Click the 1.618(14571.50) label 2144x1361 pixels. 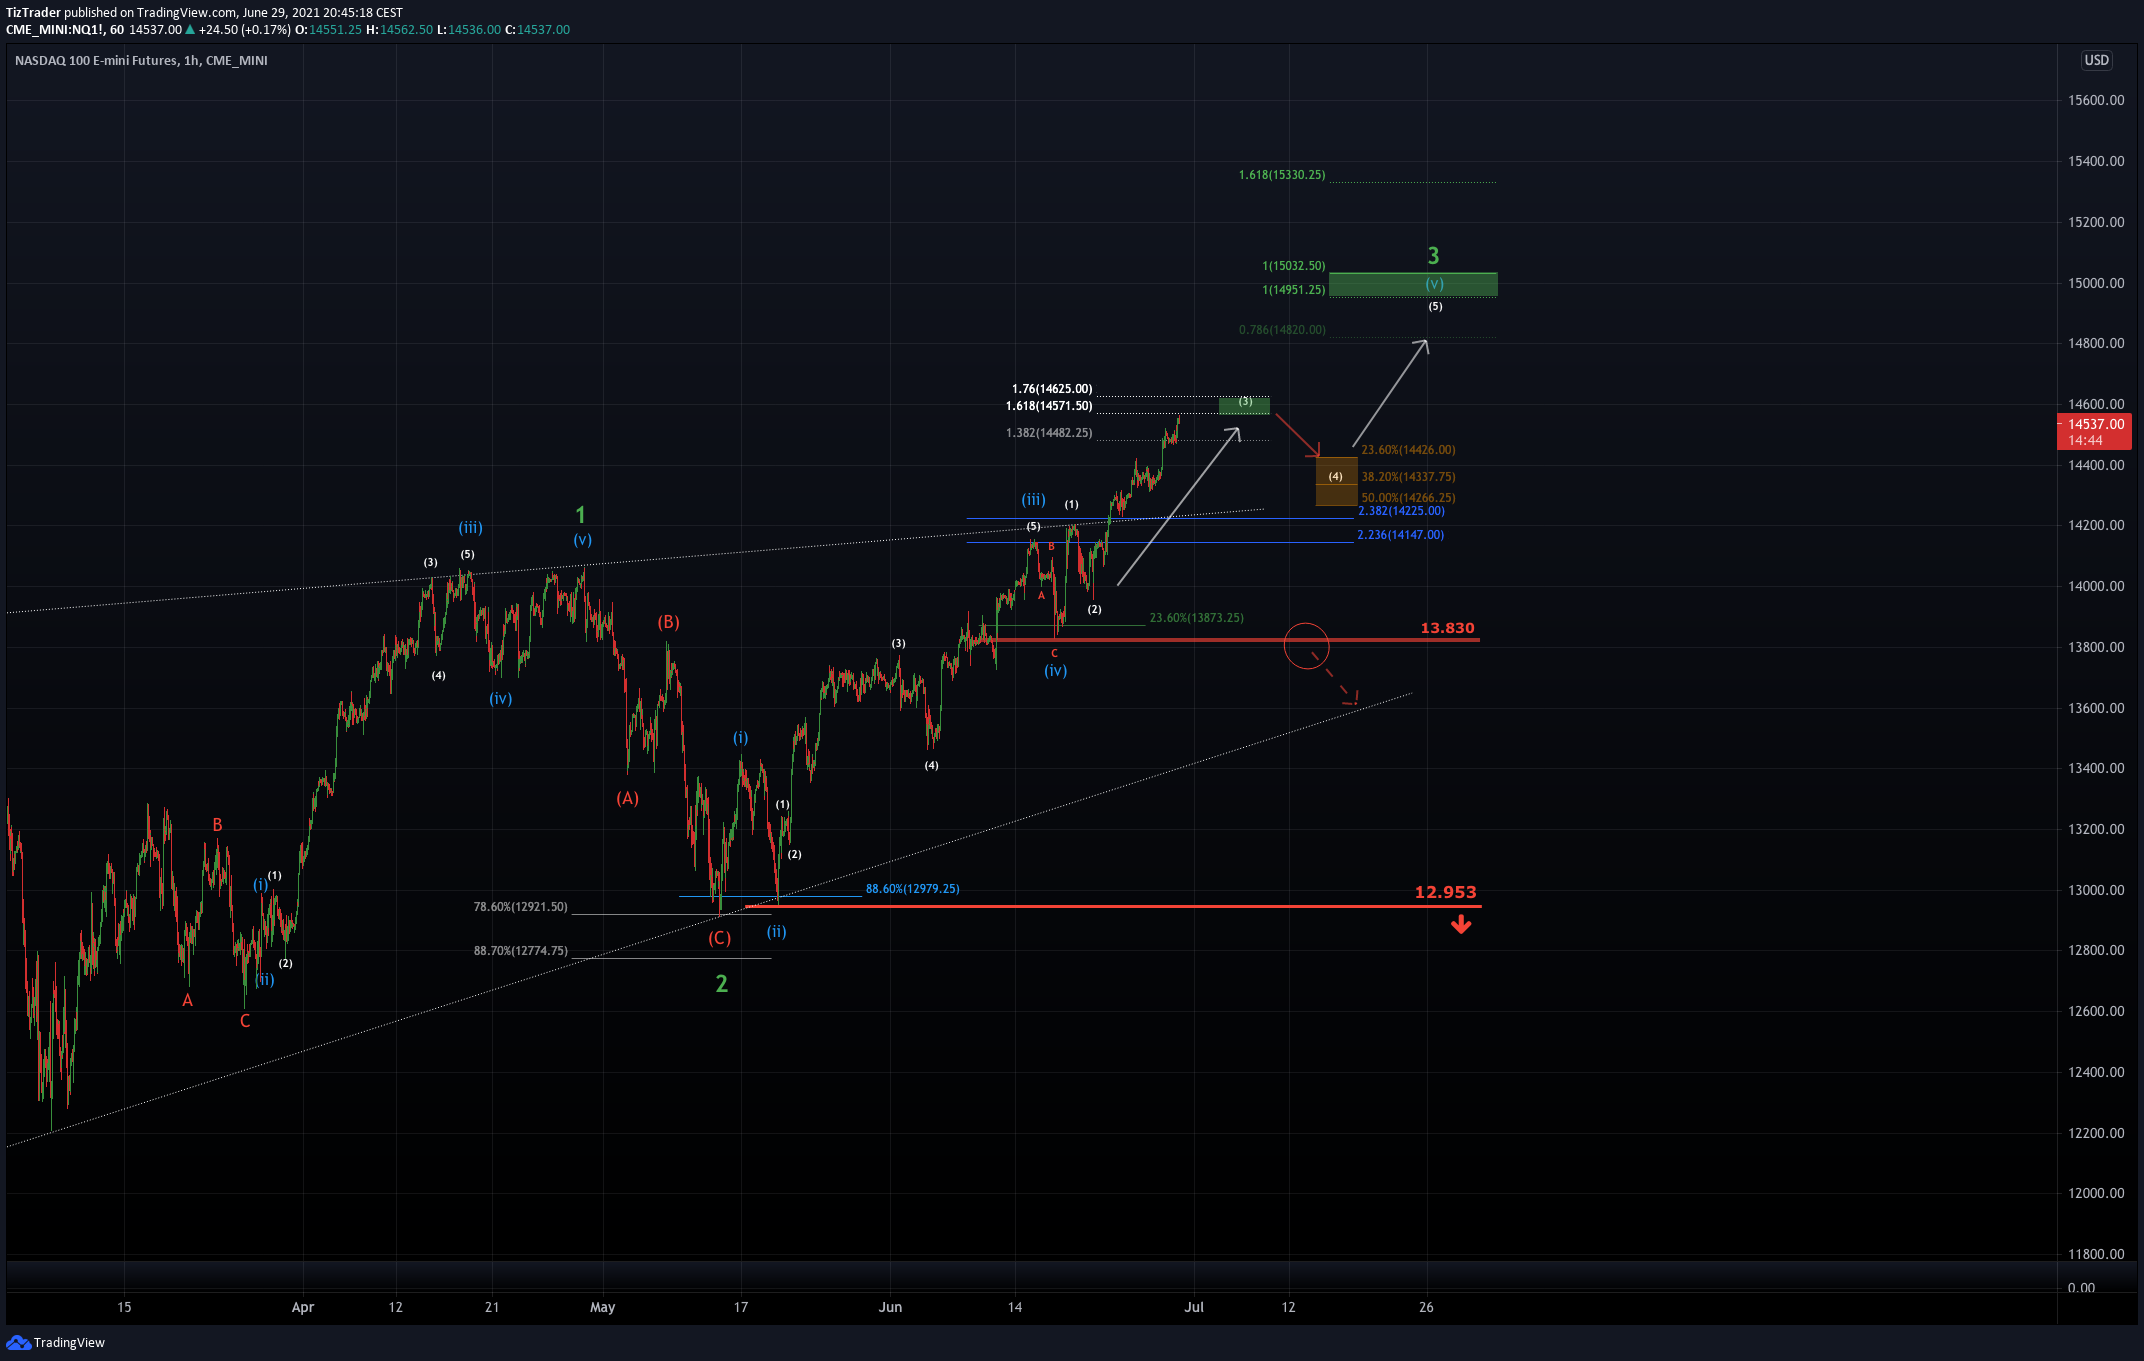coord(1049,406)
